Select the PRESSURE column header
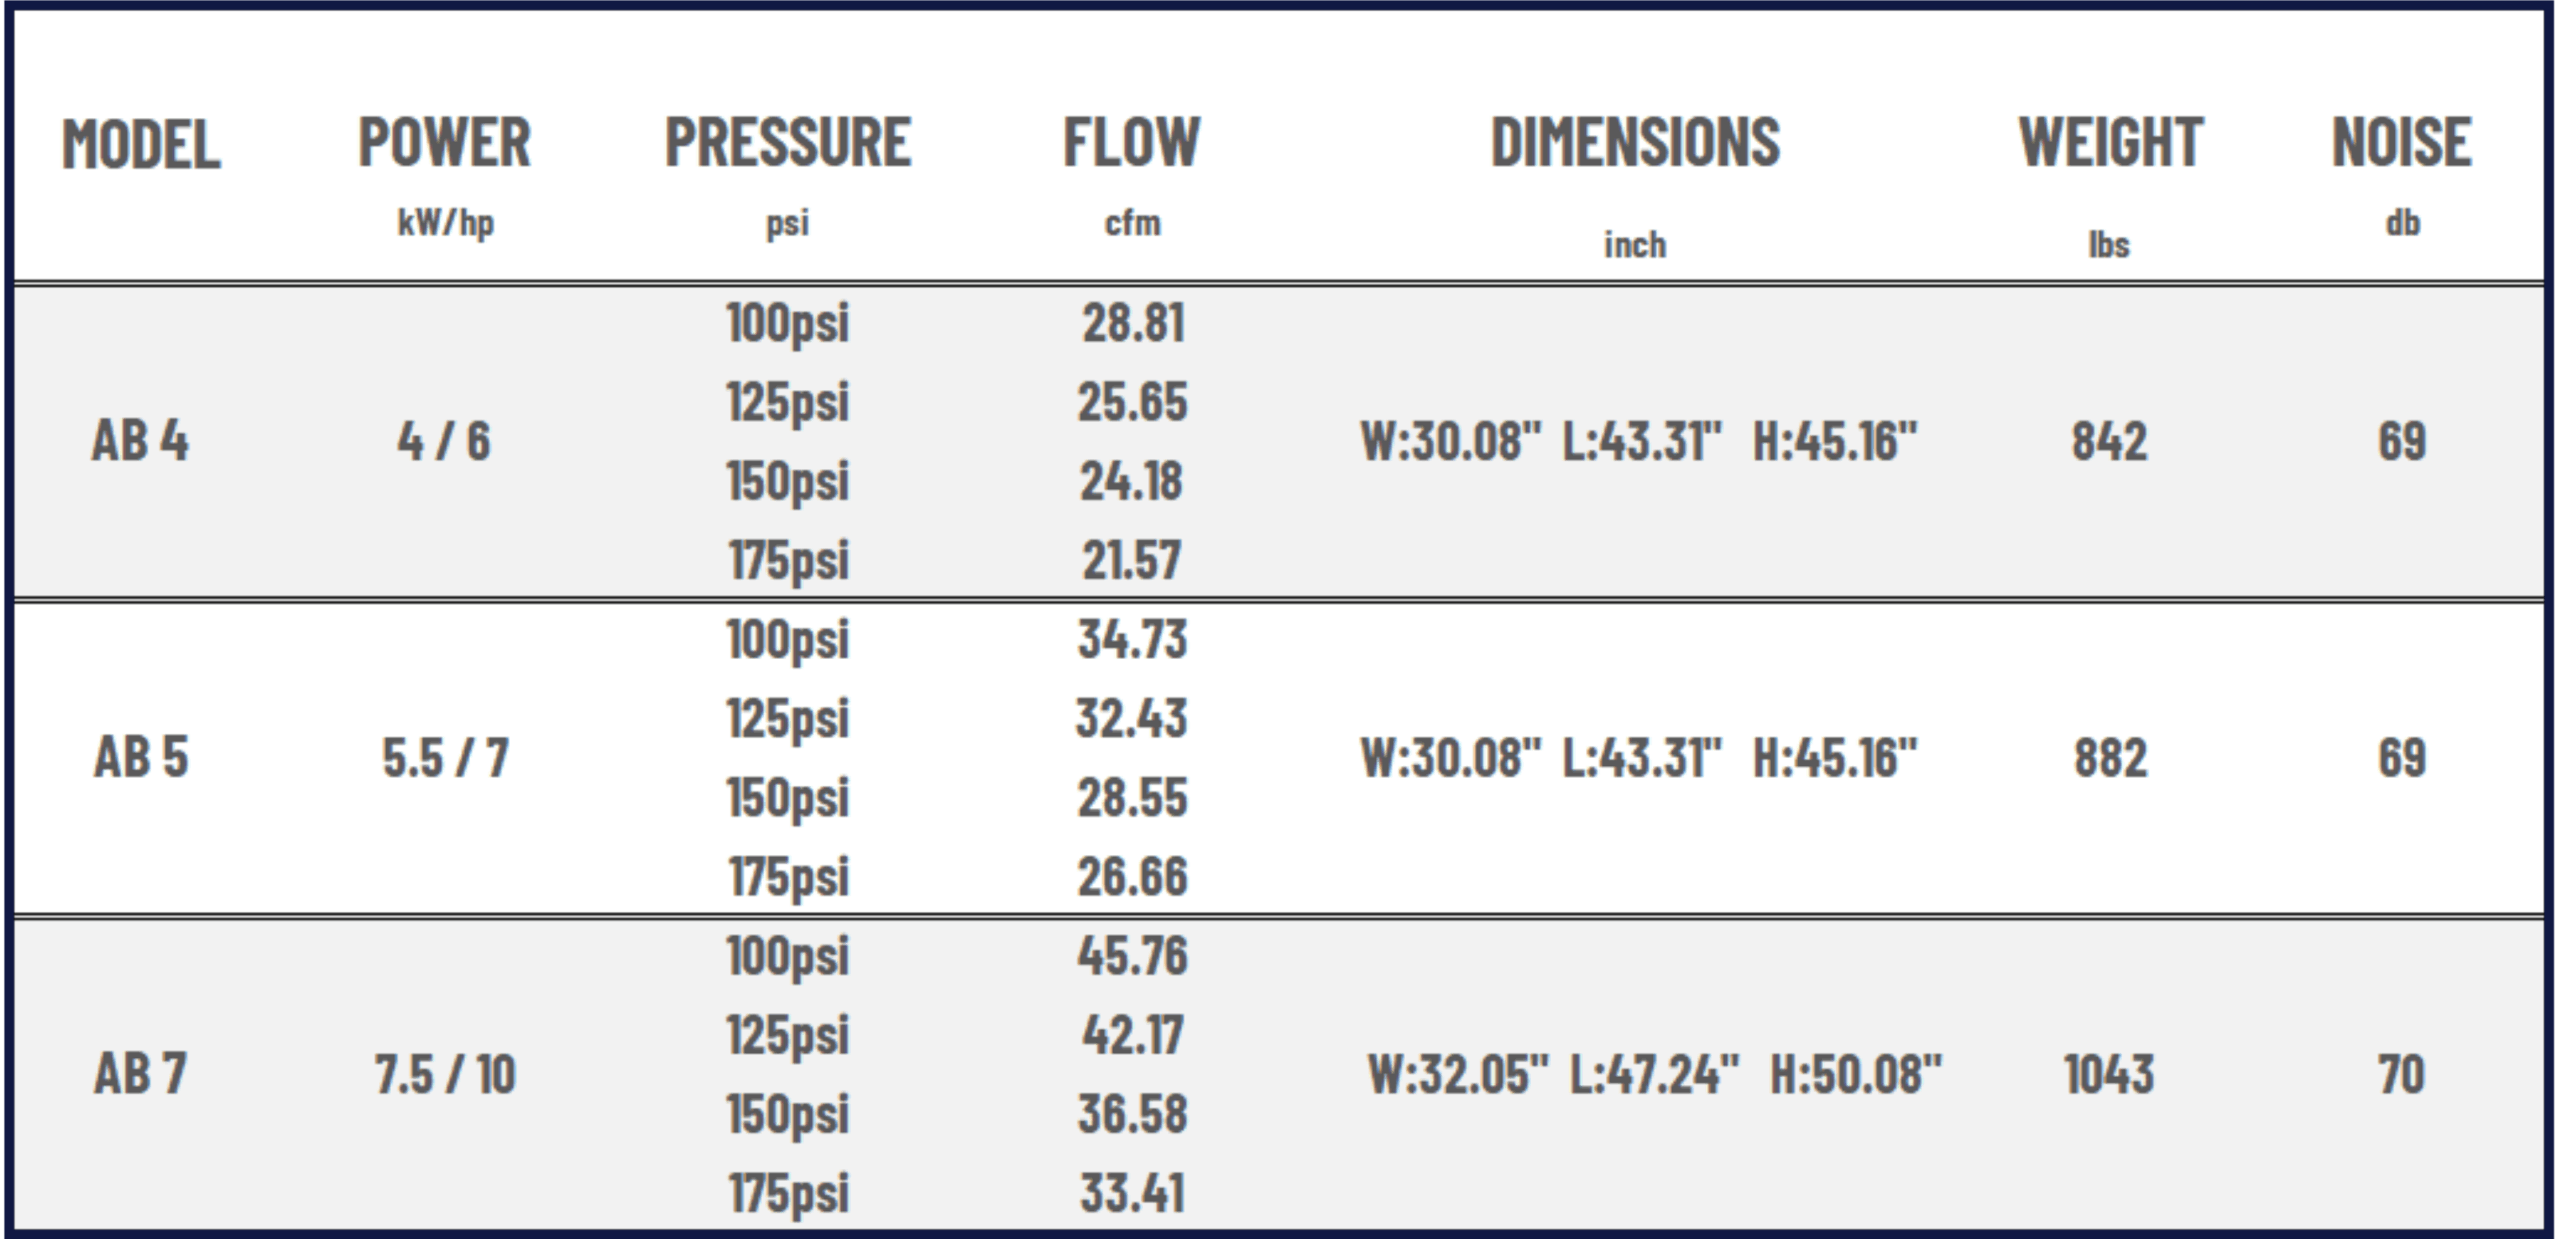The image size is (2560, 1239). pos(788,142)
